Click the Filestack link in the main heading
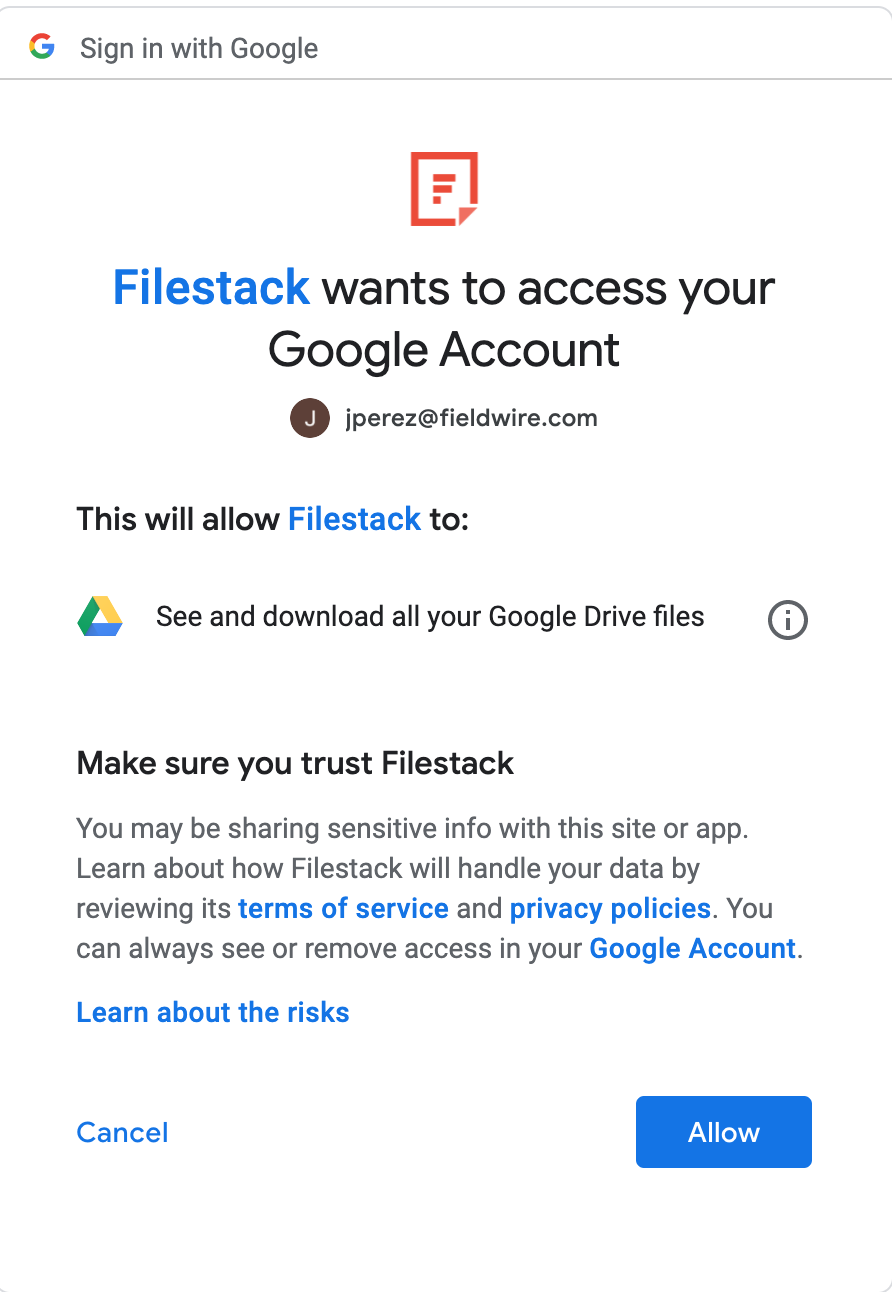The image size is (892, 1292). 211,287
